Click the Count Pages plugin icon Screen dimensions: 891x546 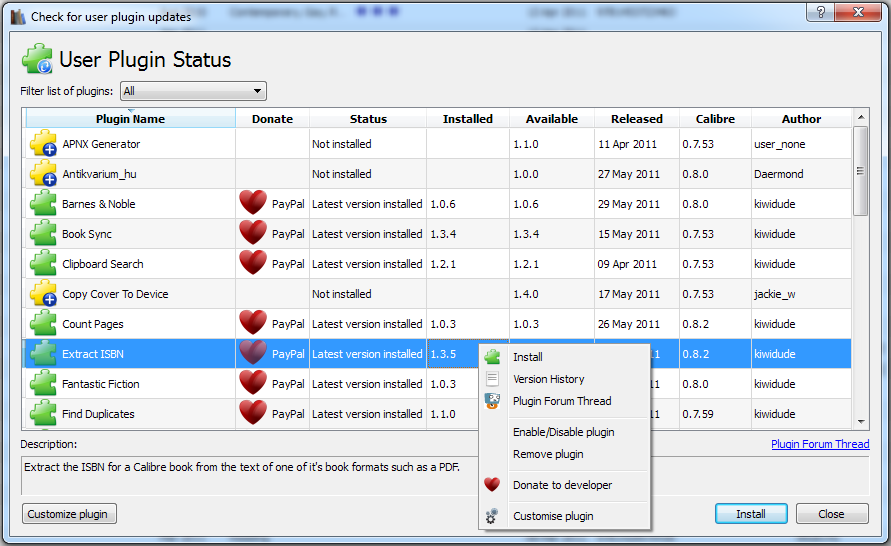coord(43,324)
